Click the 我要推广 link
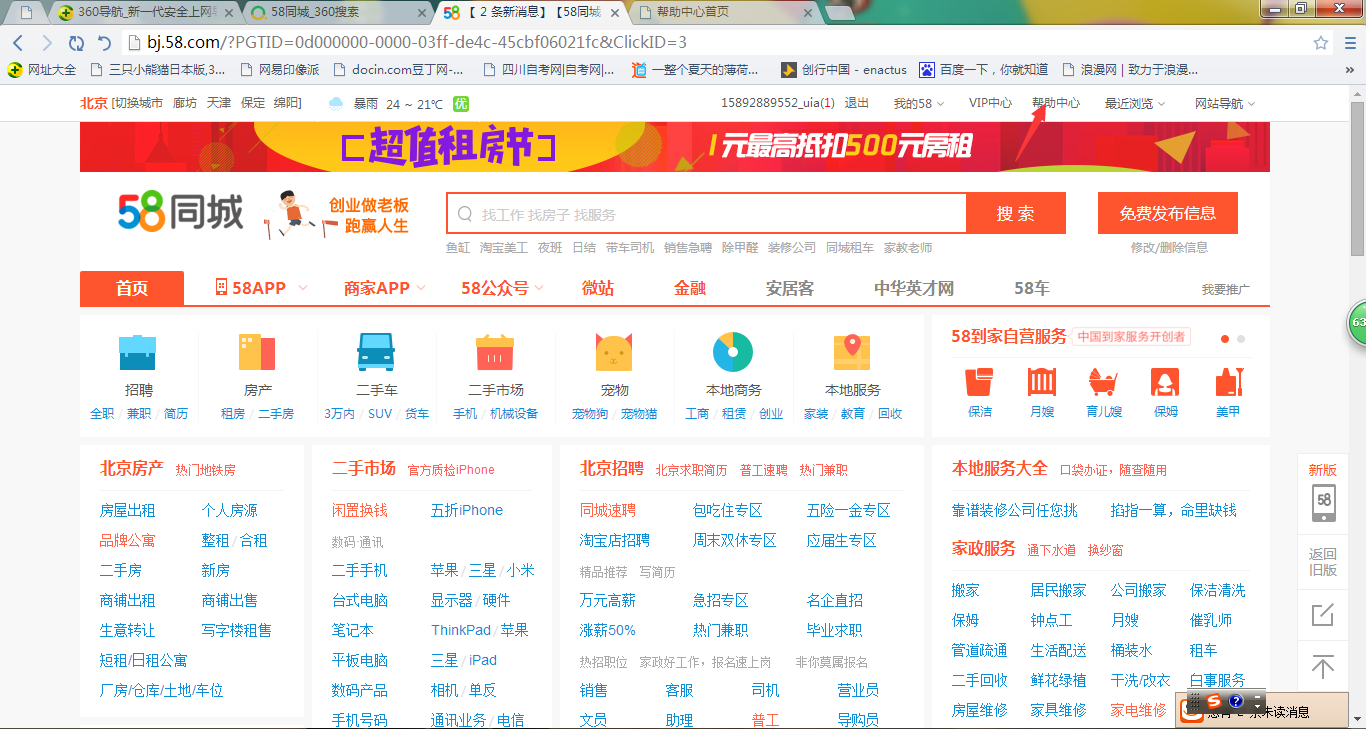This screenshot has width=1366, height=729. (1226, 289)
